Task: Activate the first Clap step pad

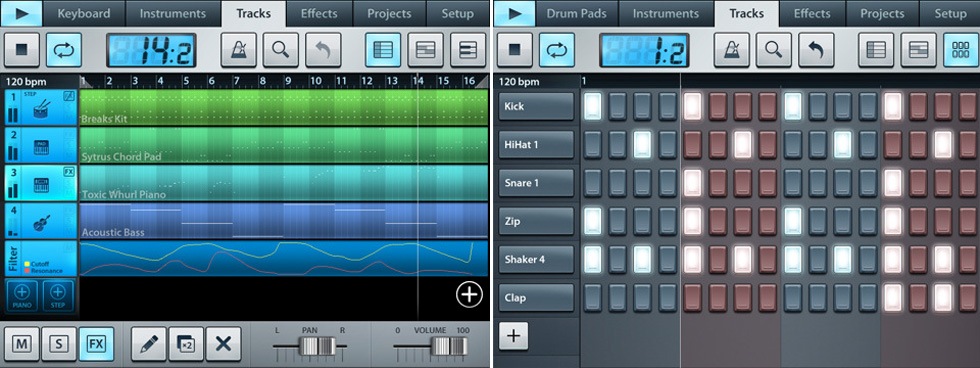Action: 592,297
